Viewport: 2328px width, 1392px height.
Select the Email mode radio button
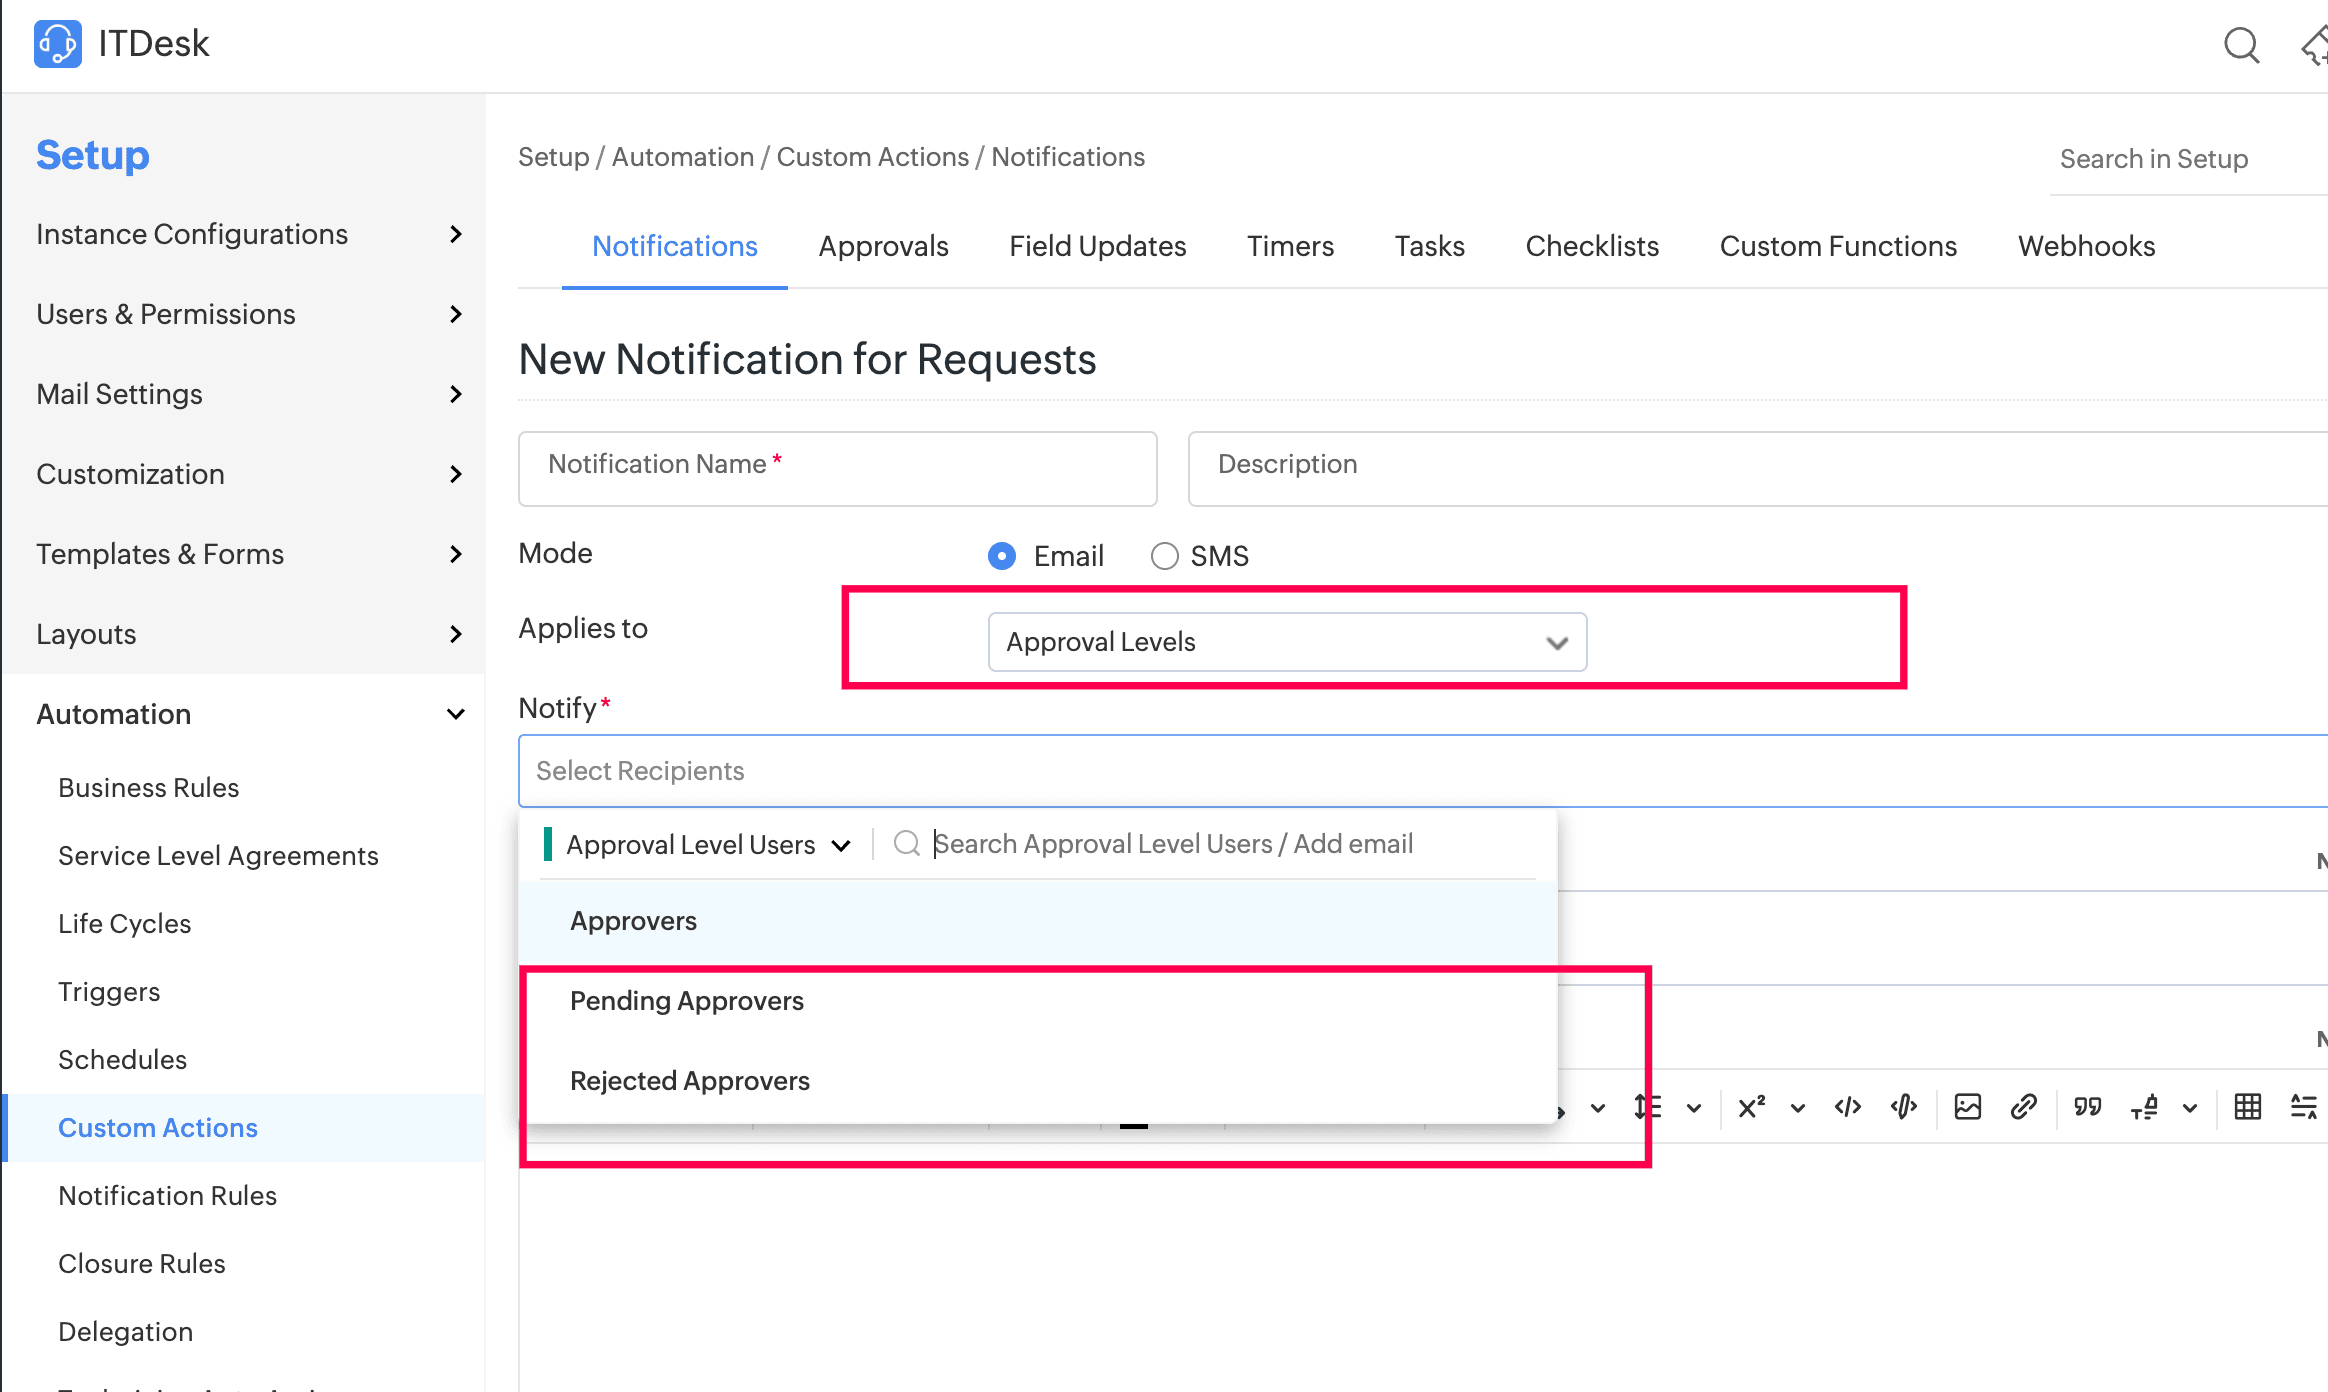click(1002, 556)
